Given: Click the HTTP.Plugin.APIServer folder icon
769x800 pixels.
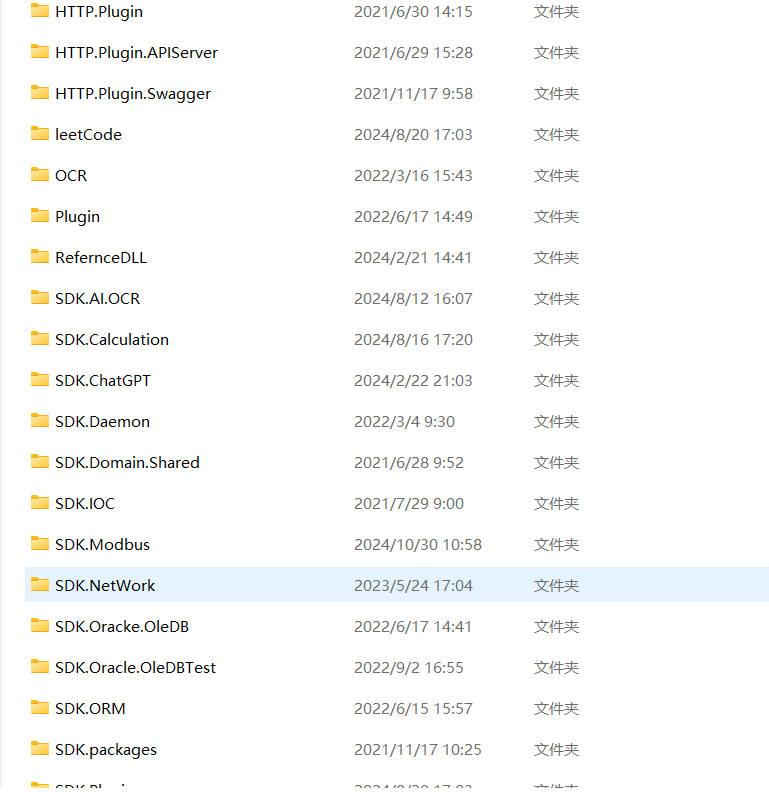Looking at the screenshot, I should 40,52.
